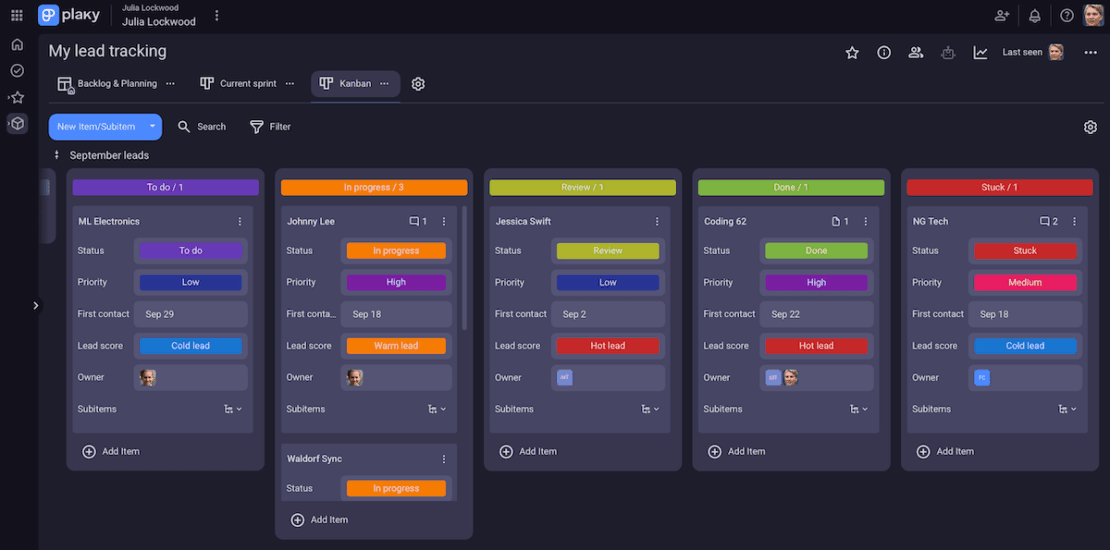Click the Last seen avatar

coord(1056,52)
